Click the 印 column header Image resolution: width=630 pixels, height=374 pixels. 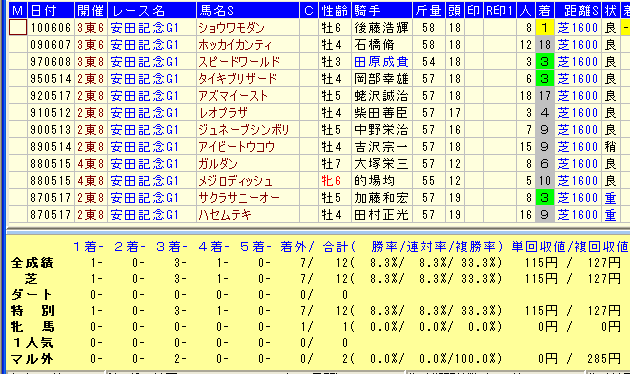point(474,10)
